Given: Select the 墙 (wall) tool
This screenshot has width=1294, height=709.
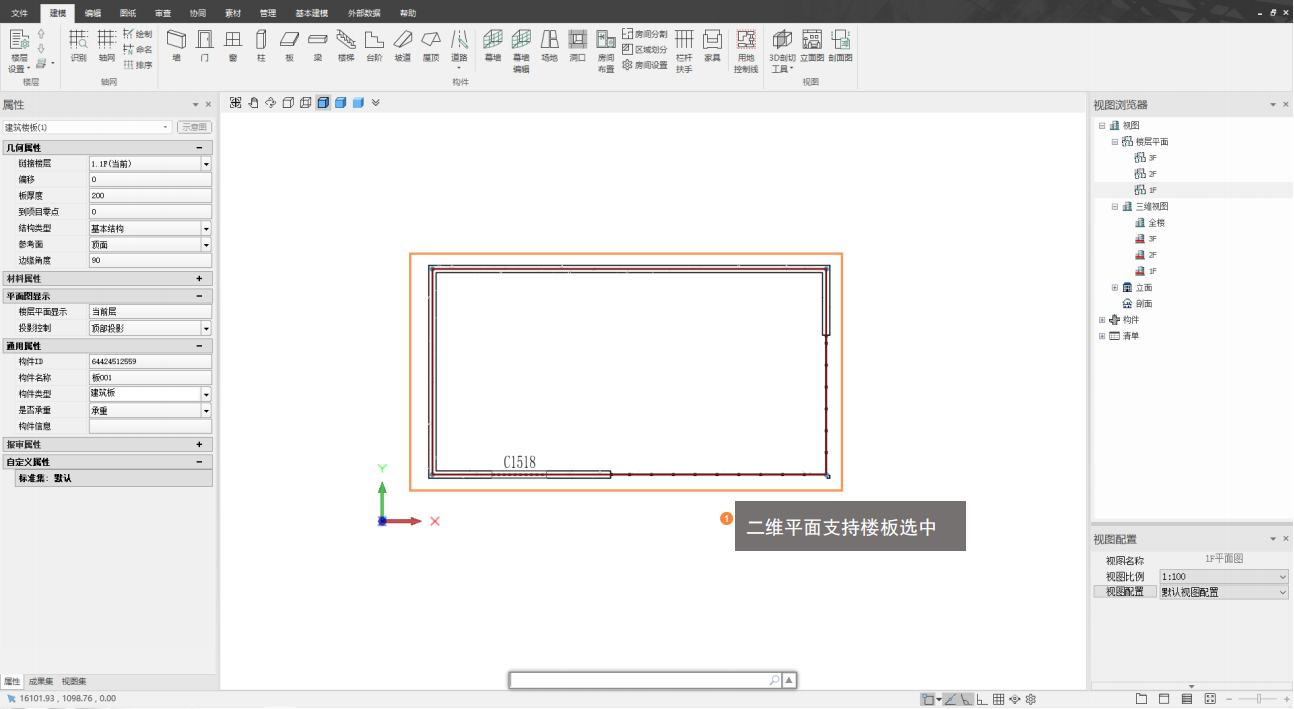Looking at the screenshot, I should coord(176,44).
